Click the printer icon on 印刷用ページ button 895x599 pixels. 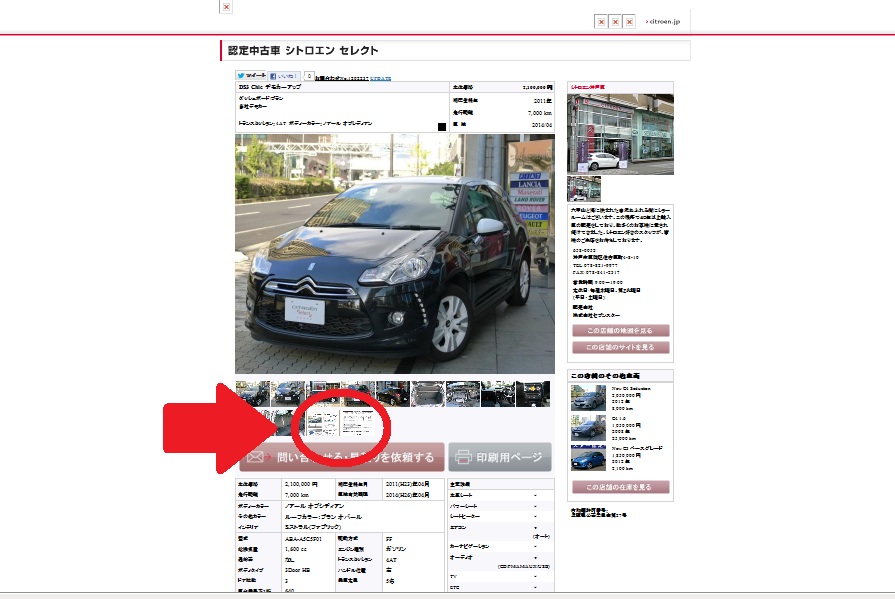[x=463, y=457]
